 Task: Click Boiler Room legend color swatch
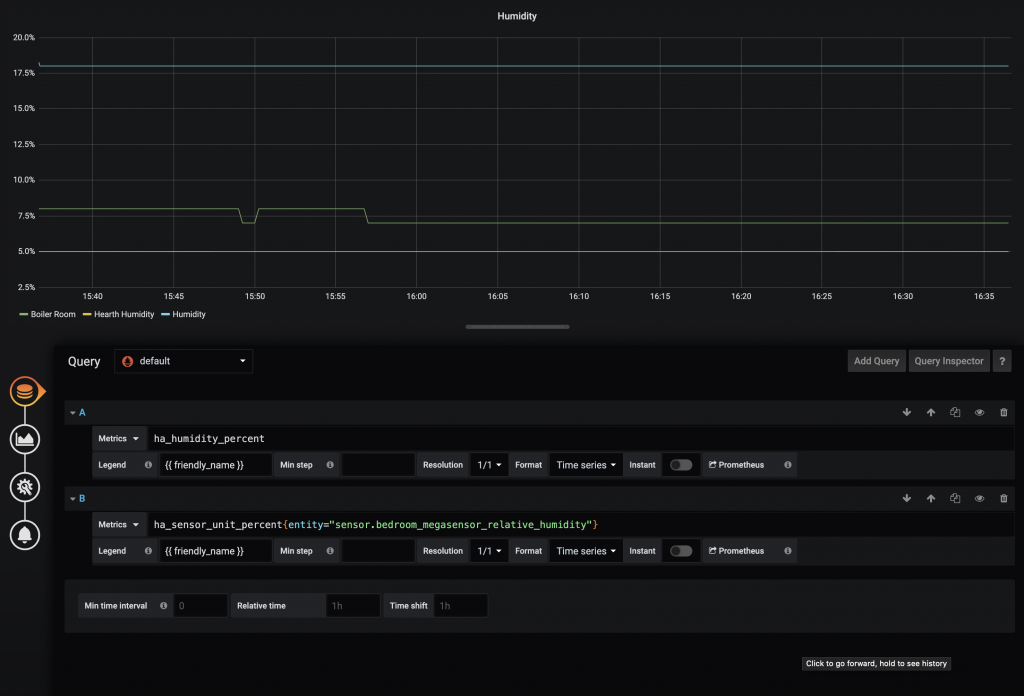tap(24, 315)
